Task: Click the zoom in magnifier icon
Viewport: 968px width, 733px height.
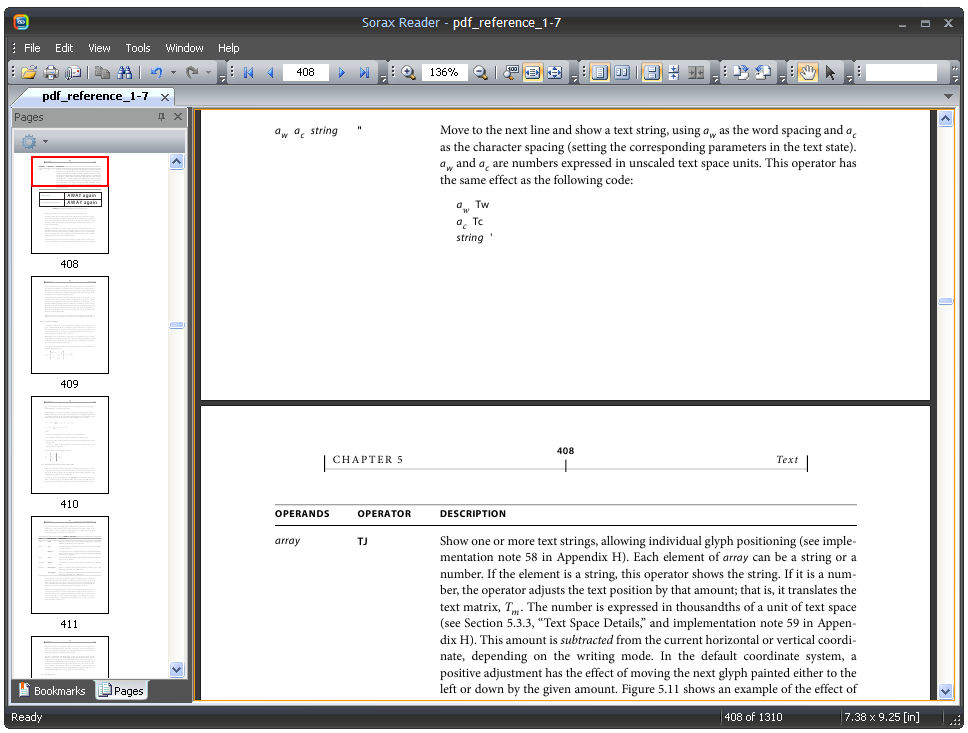Action: pos(408,73)
